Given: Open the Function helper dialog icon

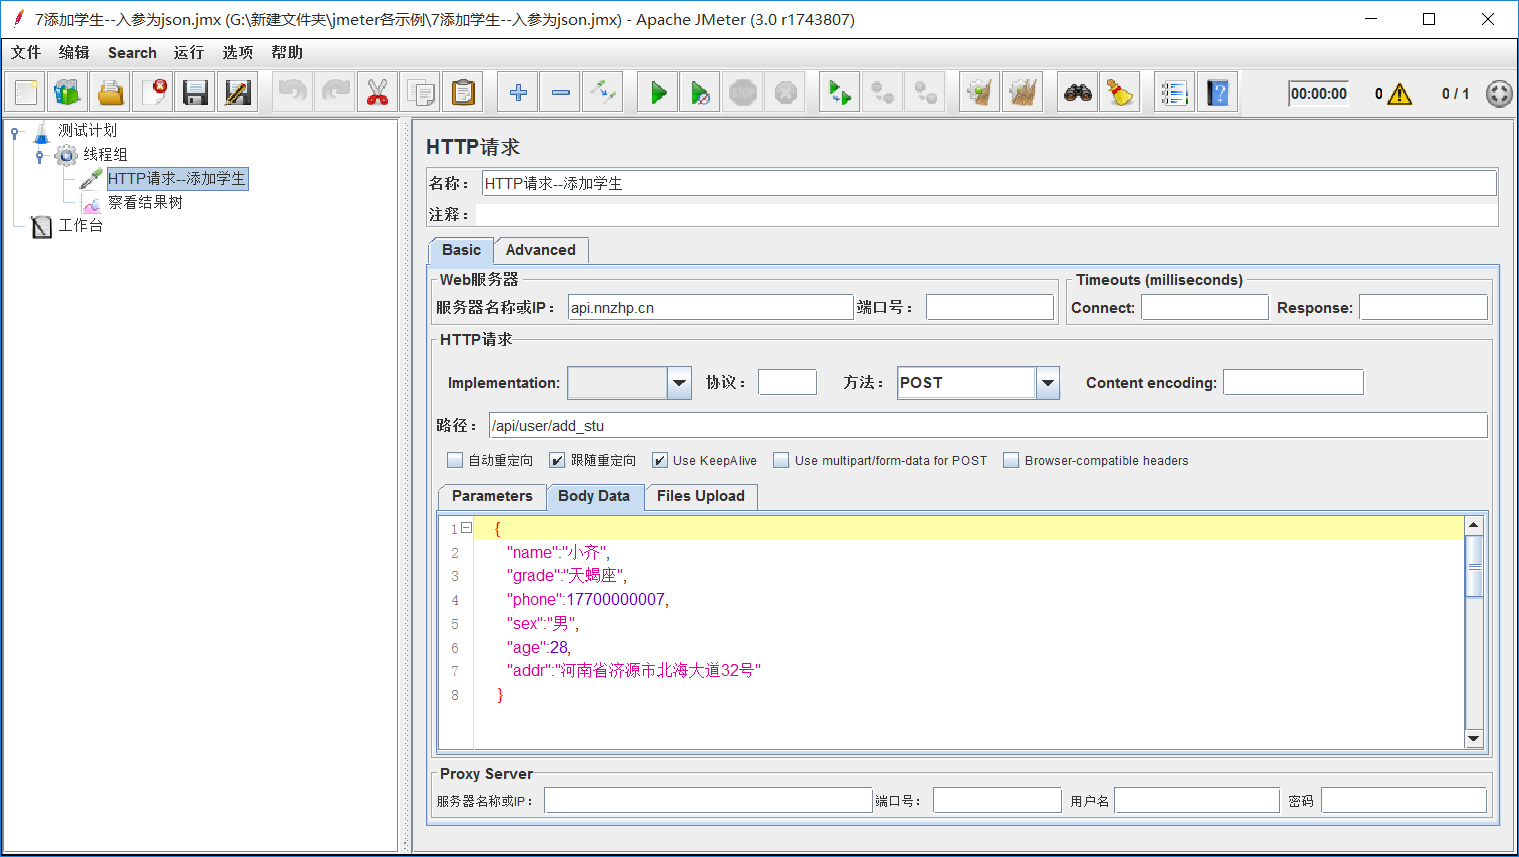Looking at the screenshot, I should point(1174,93).
